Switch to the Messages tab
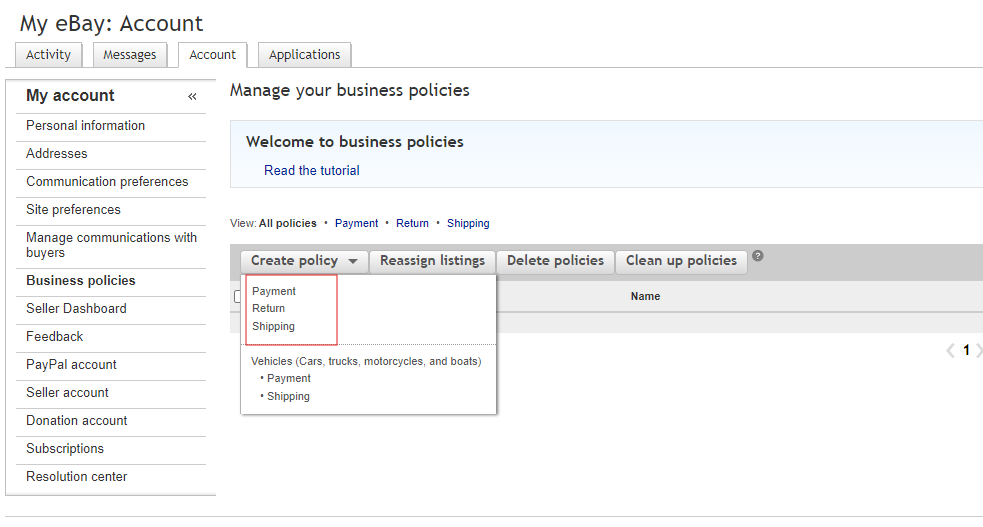The height and width of the screenshot is (527, 983). point(129,55)
